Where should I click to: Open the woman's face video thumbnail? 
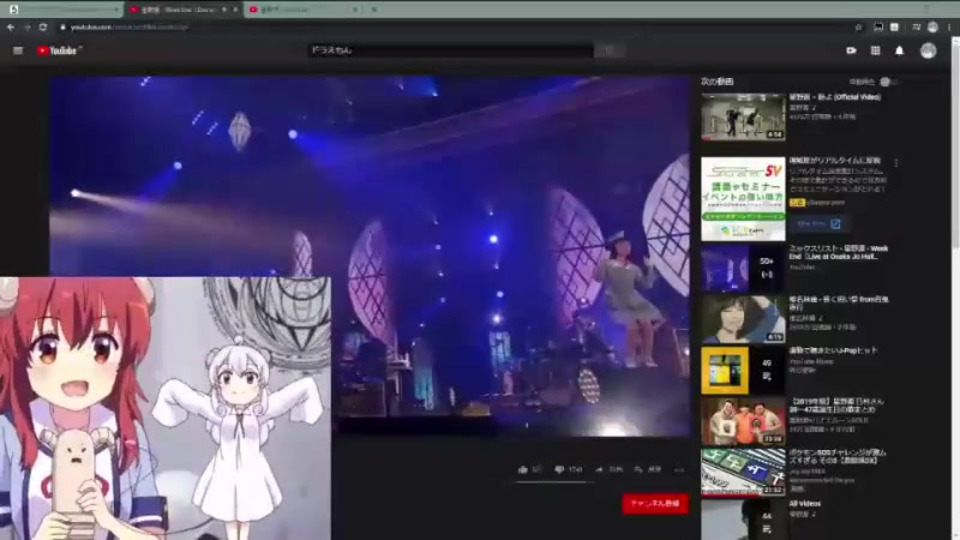tap(743, 319)
